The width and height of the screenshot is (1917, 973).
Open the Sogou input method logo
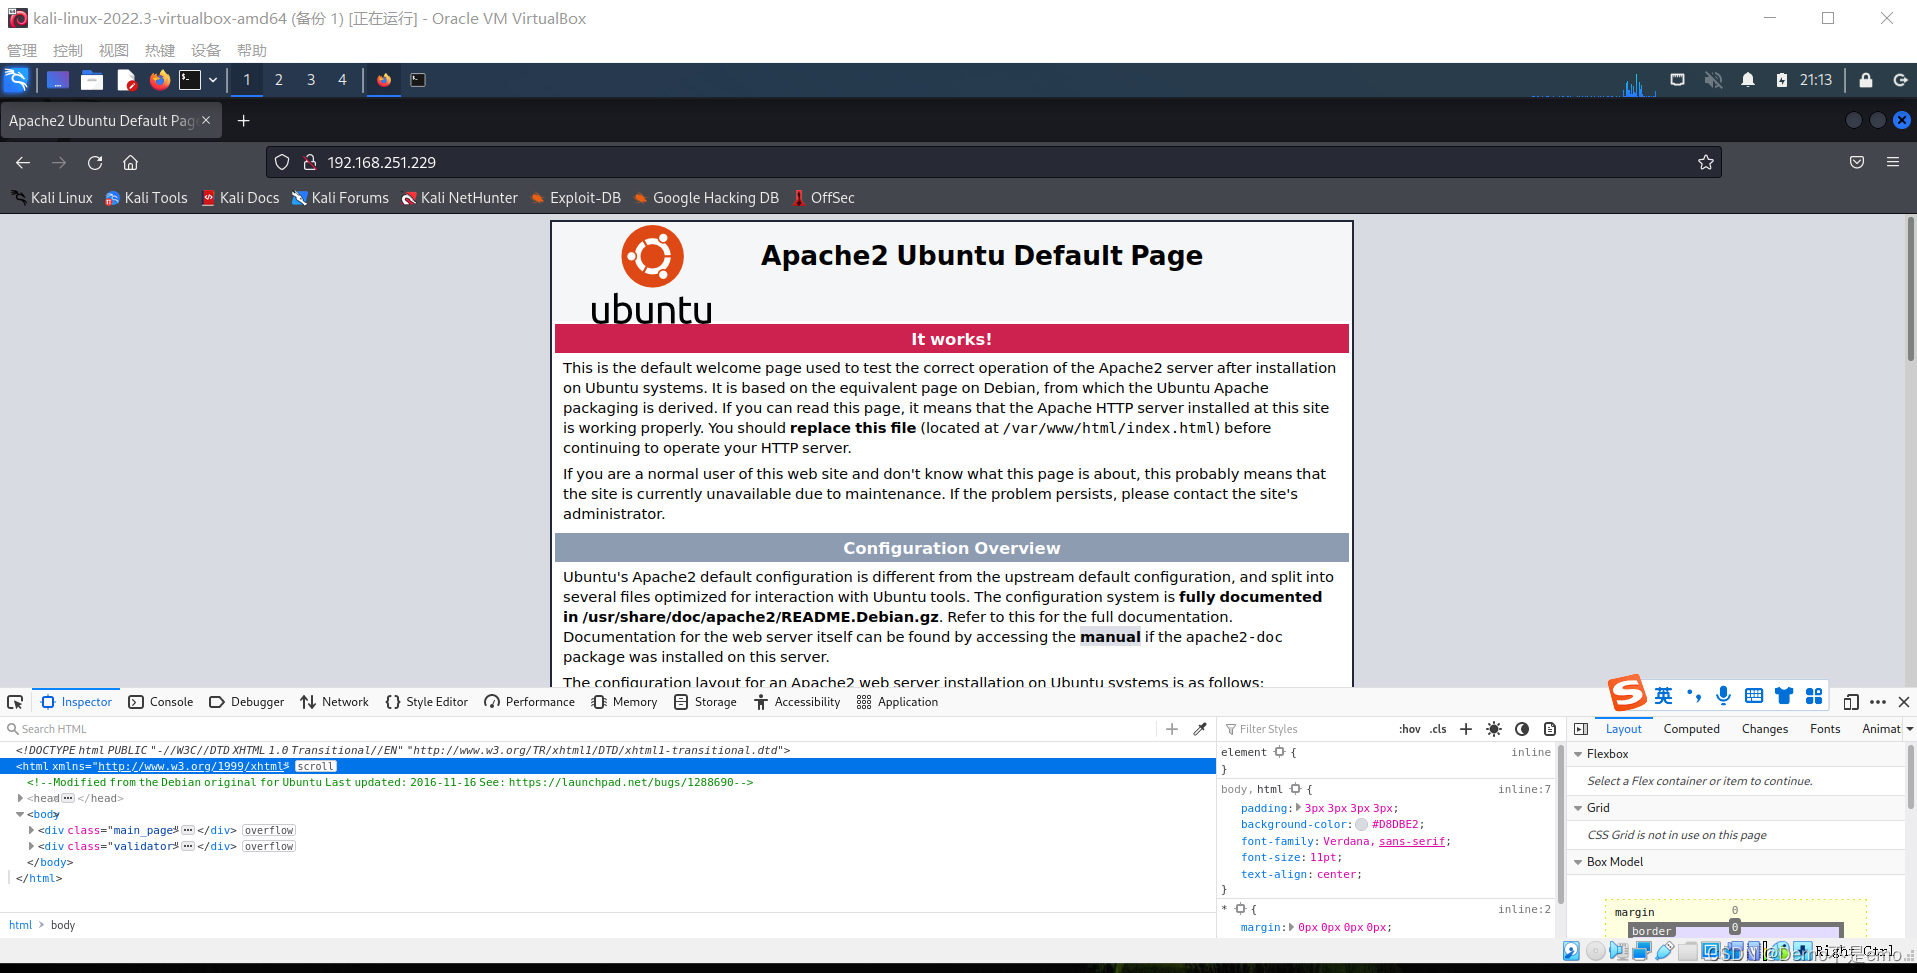1627,692
